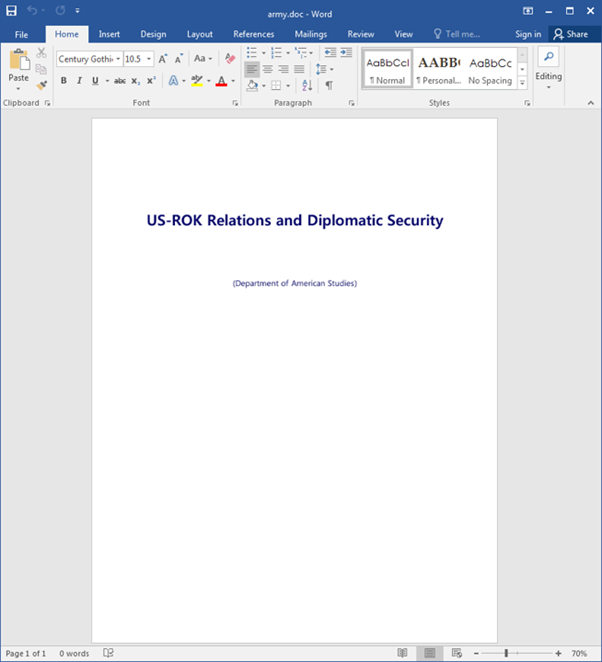The image size is (602, 662).
Task: Toggle Italic formatting
Action: click(79, 81)
